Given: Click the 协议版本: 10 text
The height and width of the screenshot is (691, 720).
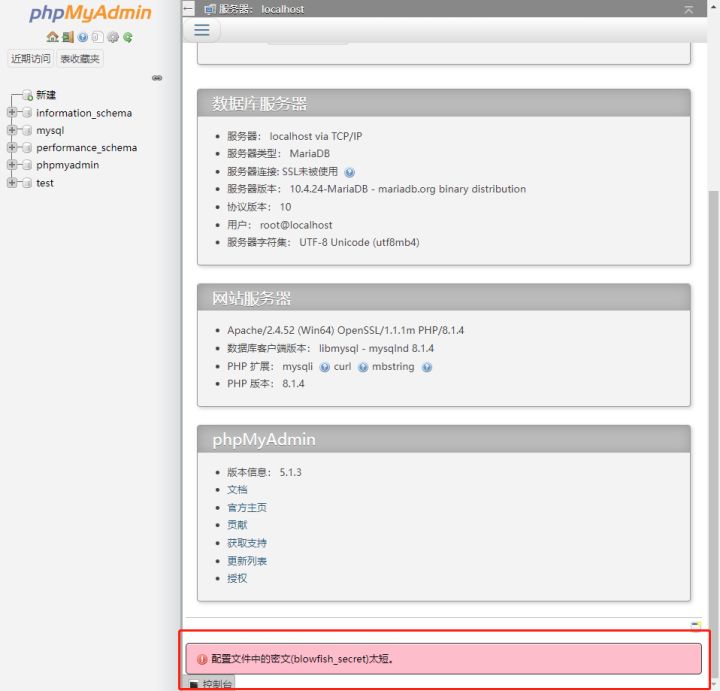Looking at the screenshot, I should (x=259, y=207).
